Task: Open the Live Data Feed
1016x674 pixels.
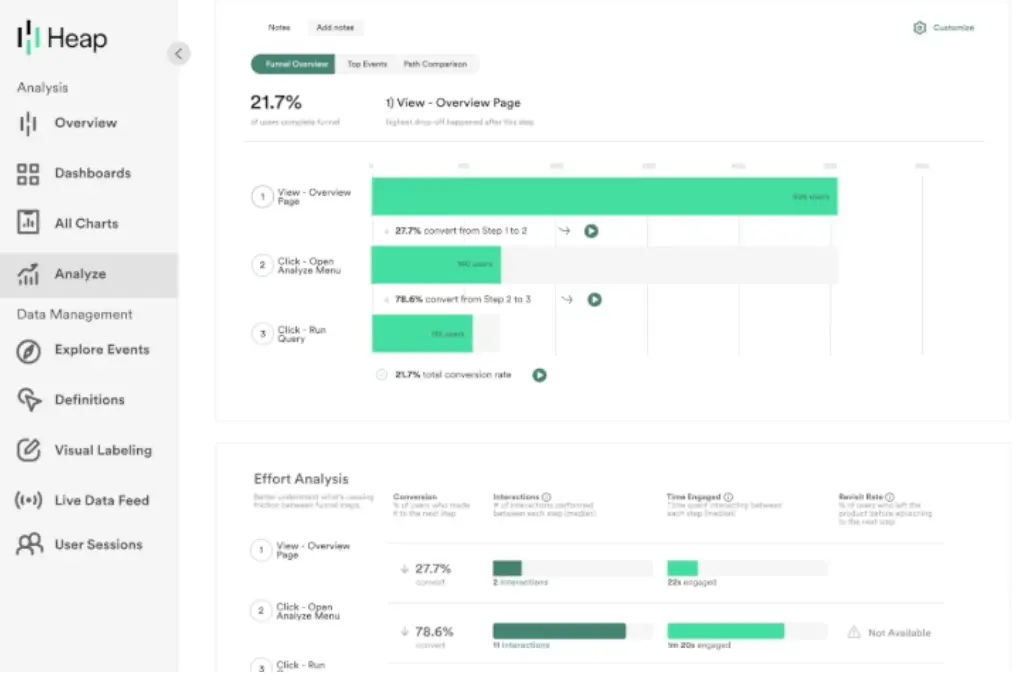Action: coord(89,500)
